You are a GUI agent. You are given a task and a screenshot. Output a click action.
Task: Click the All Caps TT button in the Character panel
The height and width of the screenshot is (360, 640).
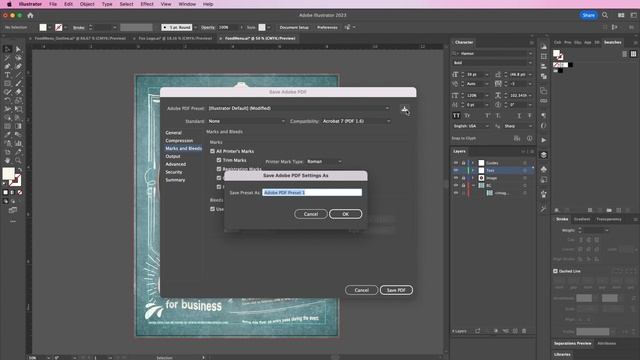click(x=456, y=116)
